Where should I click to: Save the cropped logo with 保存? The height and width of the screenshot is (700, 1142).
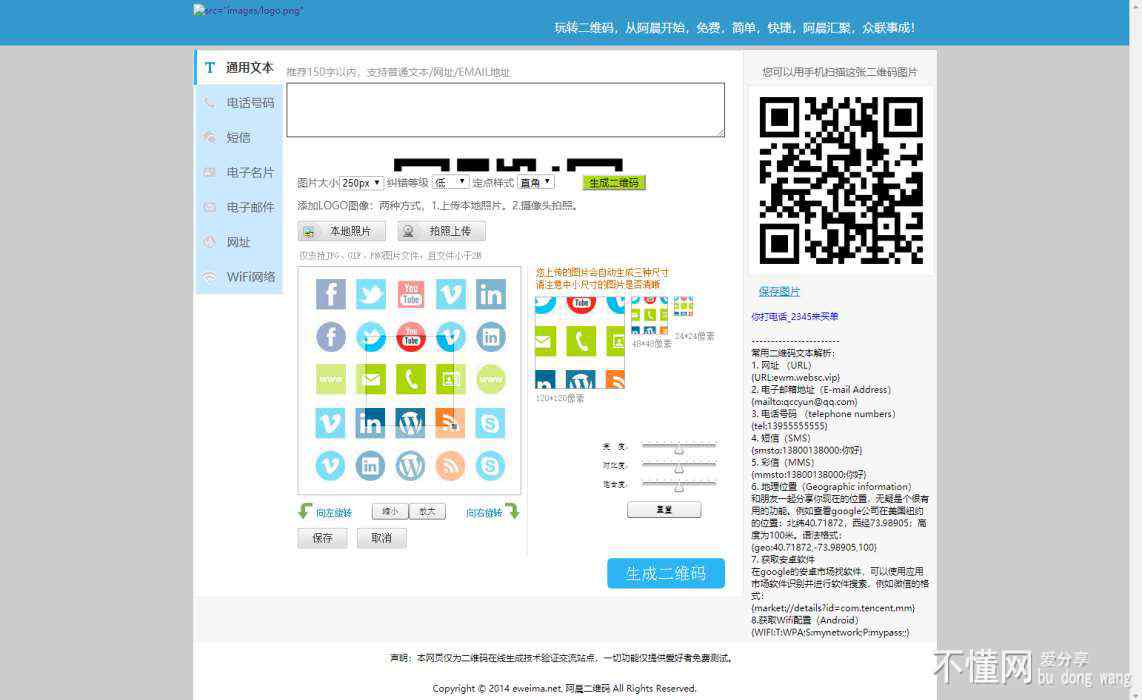tap(323, 538)
